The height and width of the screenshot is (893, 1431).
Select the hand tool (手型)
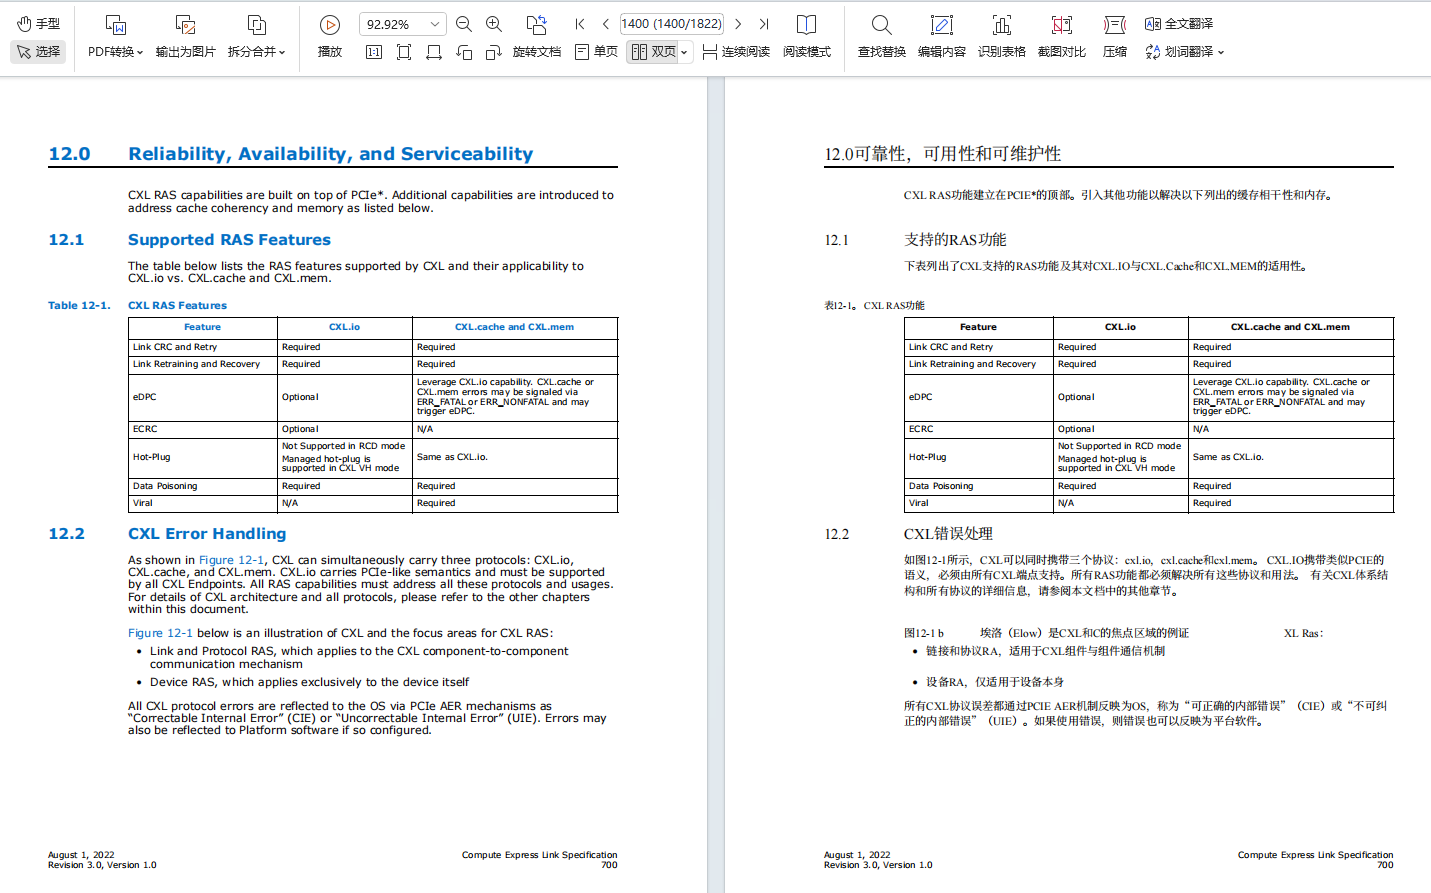coord(37,22)
